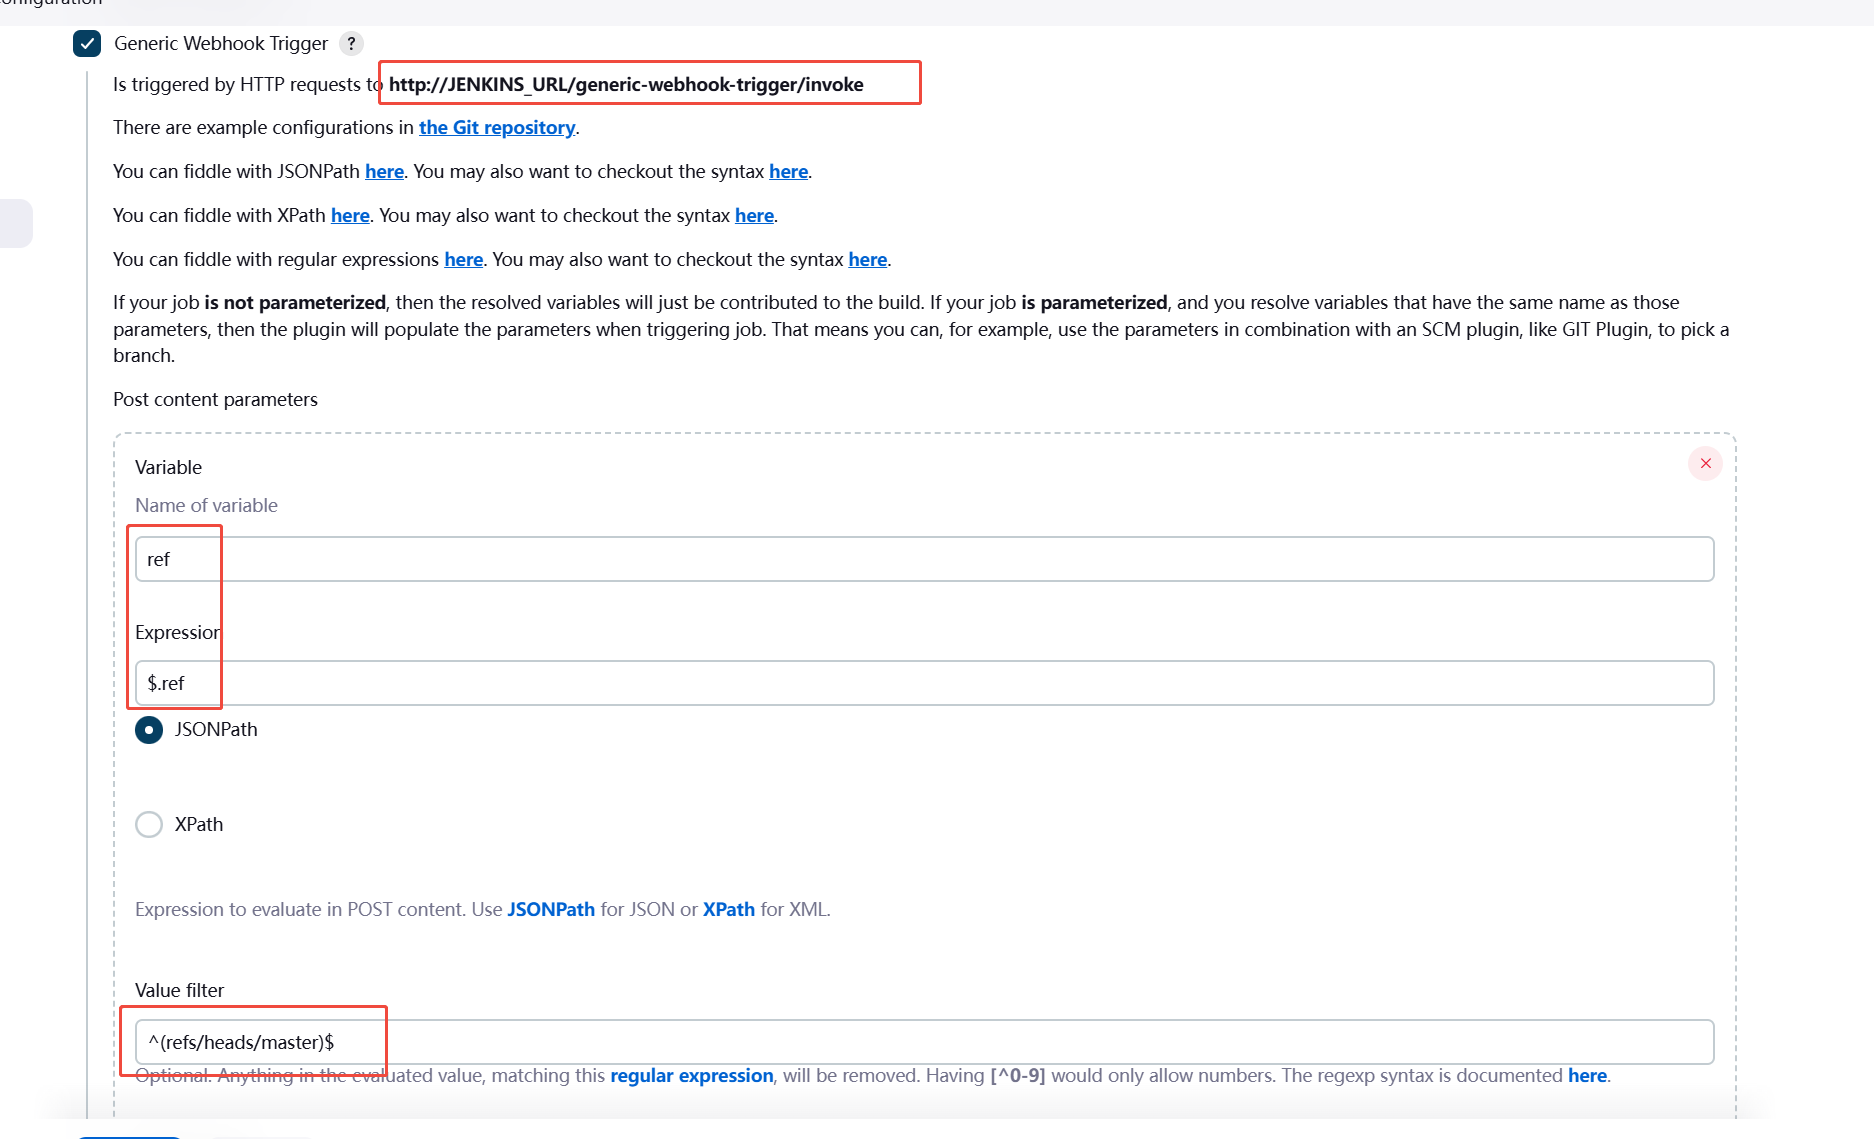The height and width of the screenshot is (1139, 1874).
Task: Delete the post content parameter with the red X
Action: 1705,463
